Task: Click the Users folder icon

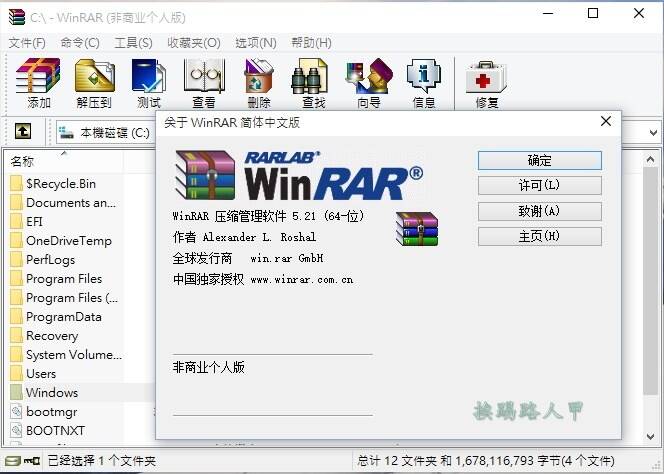Action: (x=16, y=374)
